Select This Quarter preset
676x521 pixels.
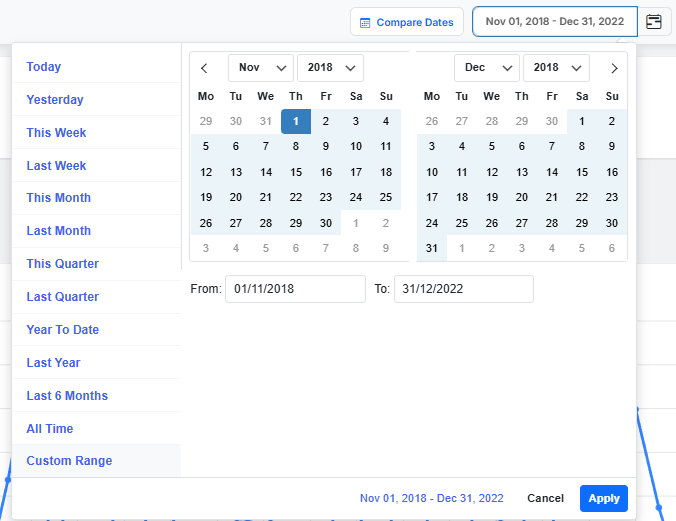(63, 264)
